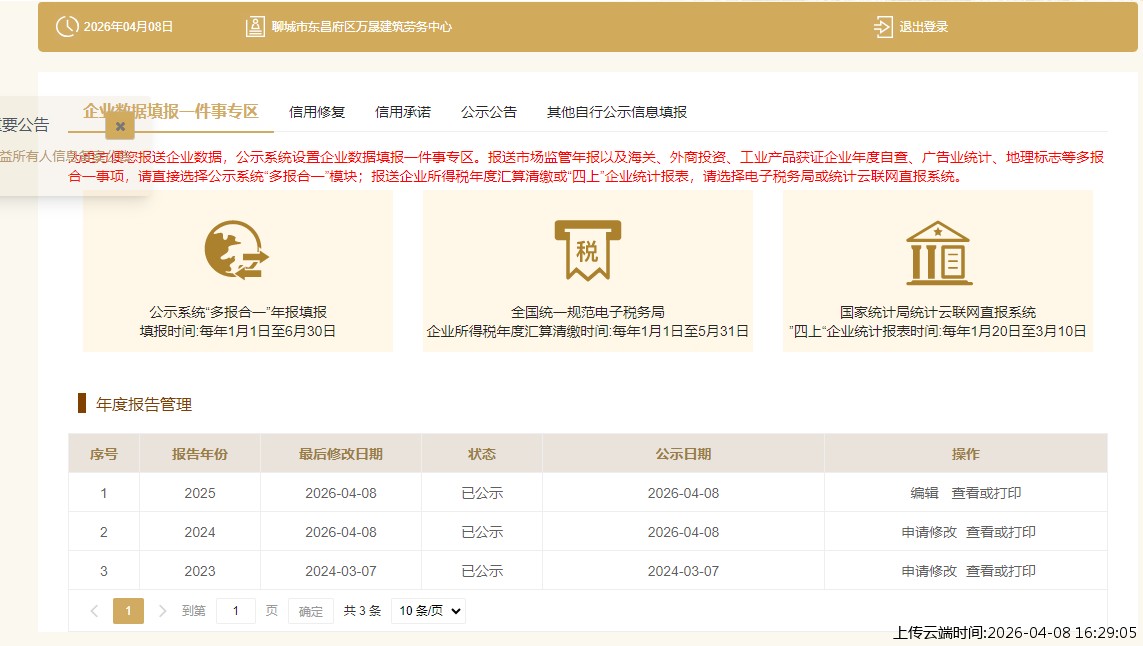
Task: Click the 确定 button in pagination
Action: point(311,611)
